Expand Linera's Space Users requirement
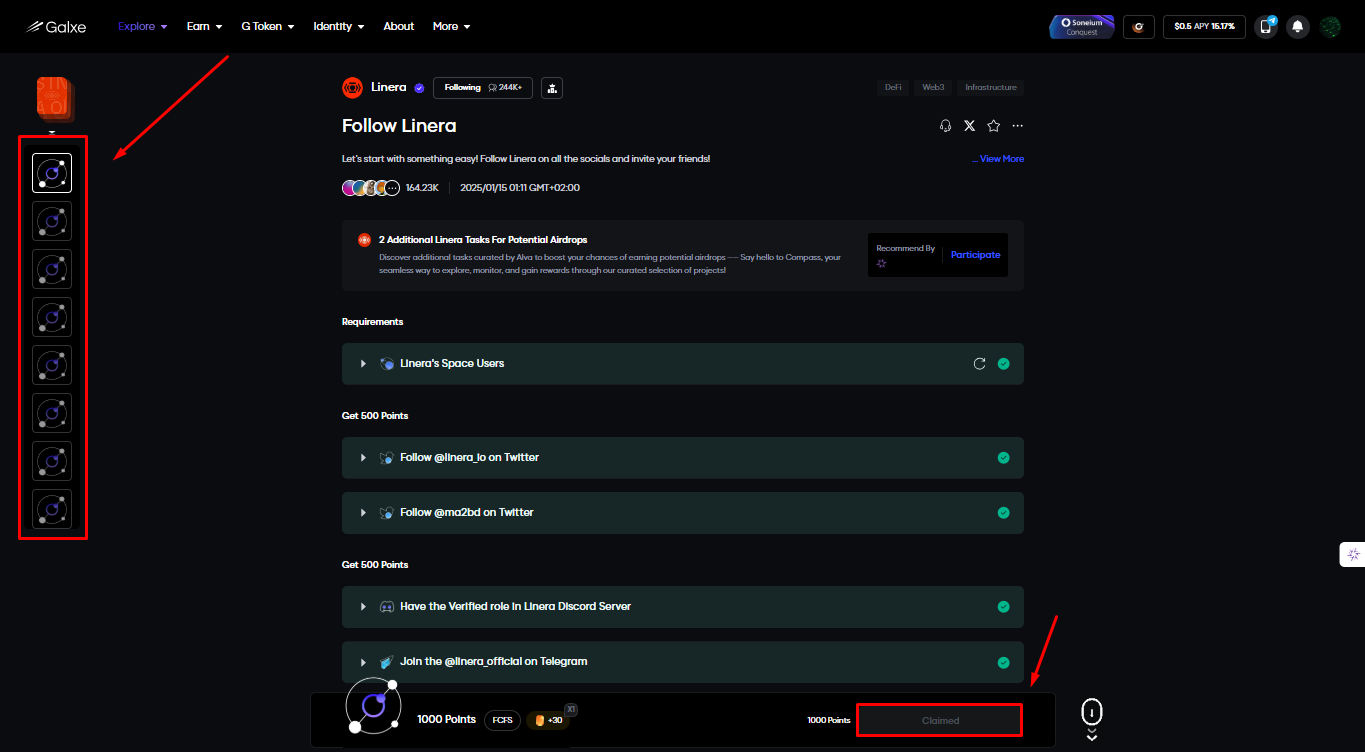Image resolution: width=1365 pixels, height=752 pixels. [363, 364]
